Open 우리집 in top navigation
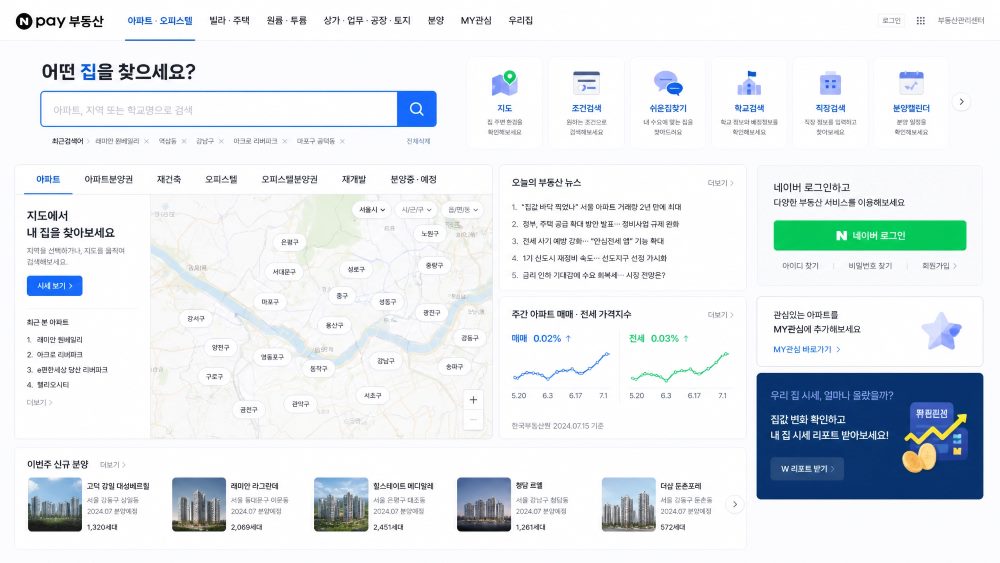Viewport: 1000px width, 563px height. [x=520, y=20]
